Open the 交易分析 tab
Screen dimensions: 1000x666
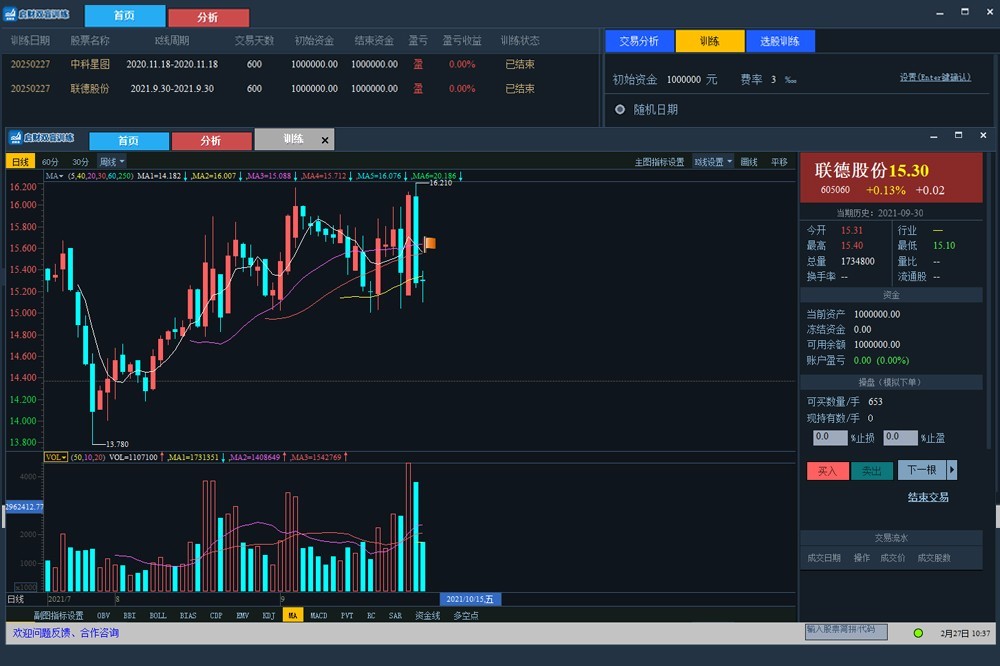point(639,41)
